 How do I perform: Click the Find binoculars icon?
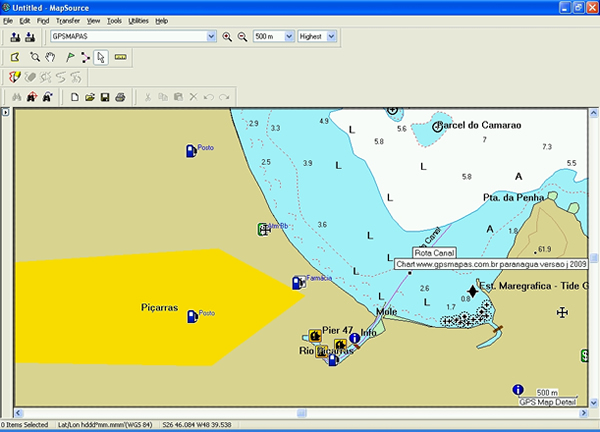[15, 97]
